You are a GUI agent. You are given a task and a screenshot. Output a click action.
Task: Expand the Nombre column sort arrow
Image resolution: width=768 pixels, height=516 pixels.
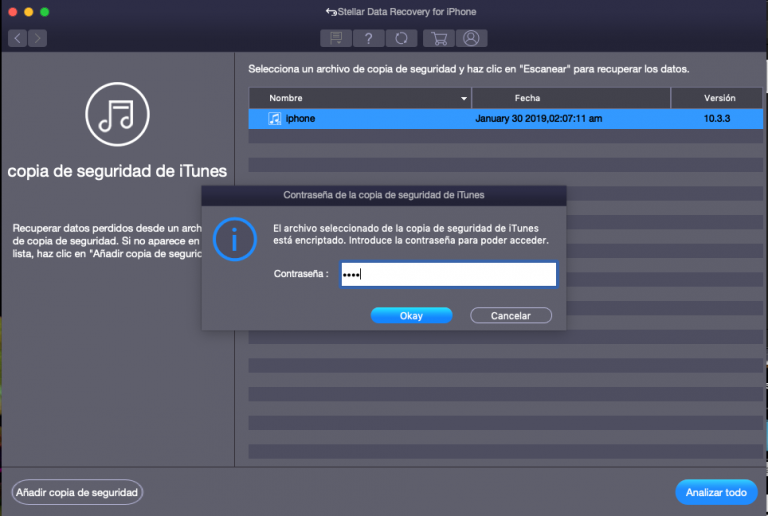[464, 99]
